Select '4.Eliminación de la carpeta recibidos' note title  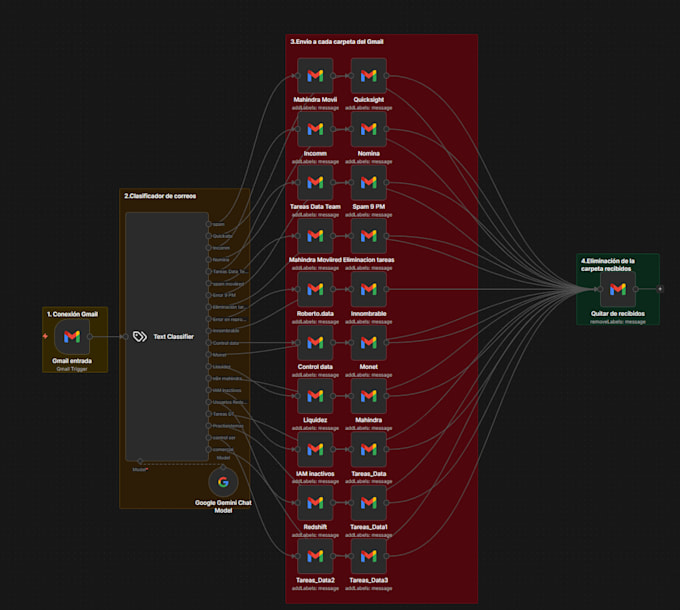point(608,264)
